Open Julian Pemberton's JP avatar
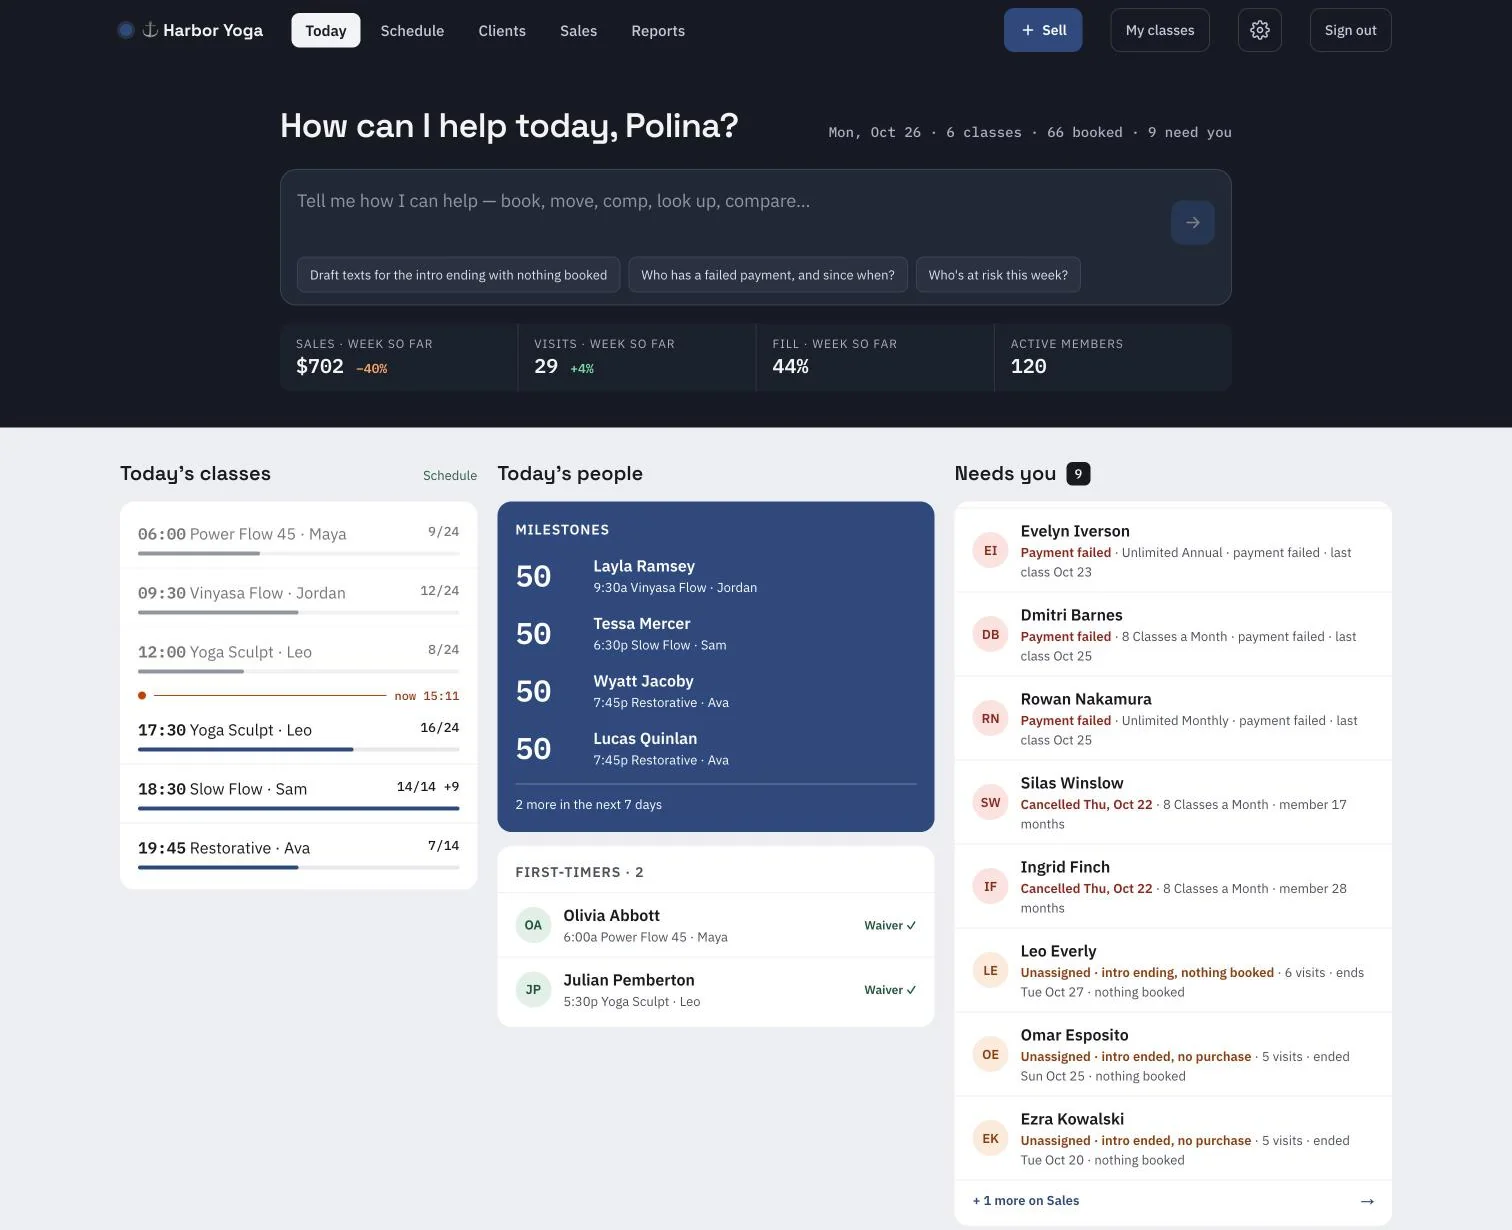1512x1230 pixels. (533, 990)
